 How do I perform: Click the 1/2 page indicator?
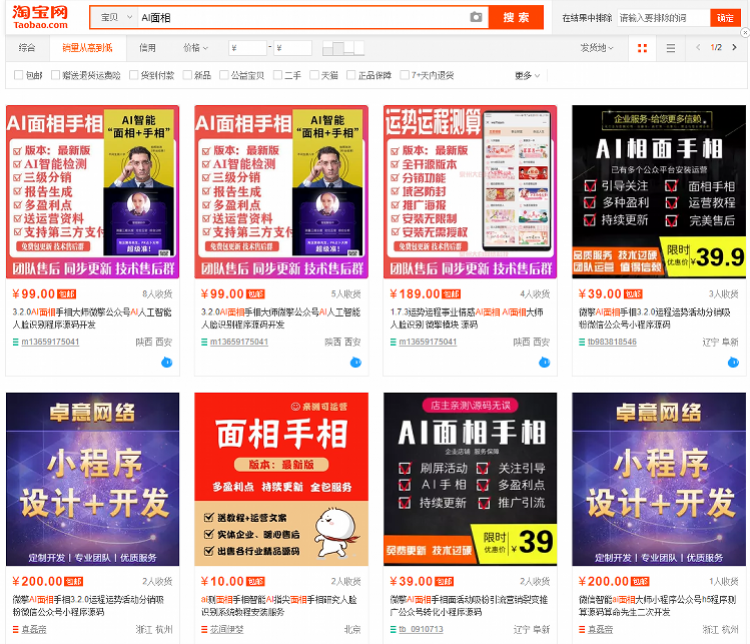click(x=716, y=47)
